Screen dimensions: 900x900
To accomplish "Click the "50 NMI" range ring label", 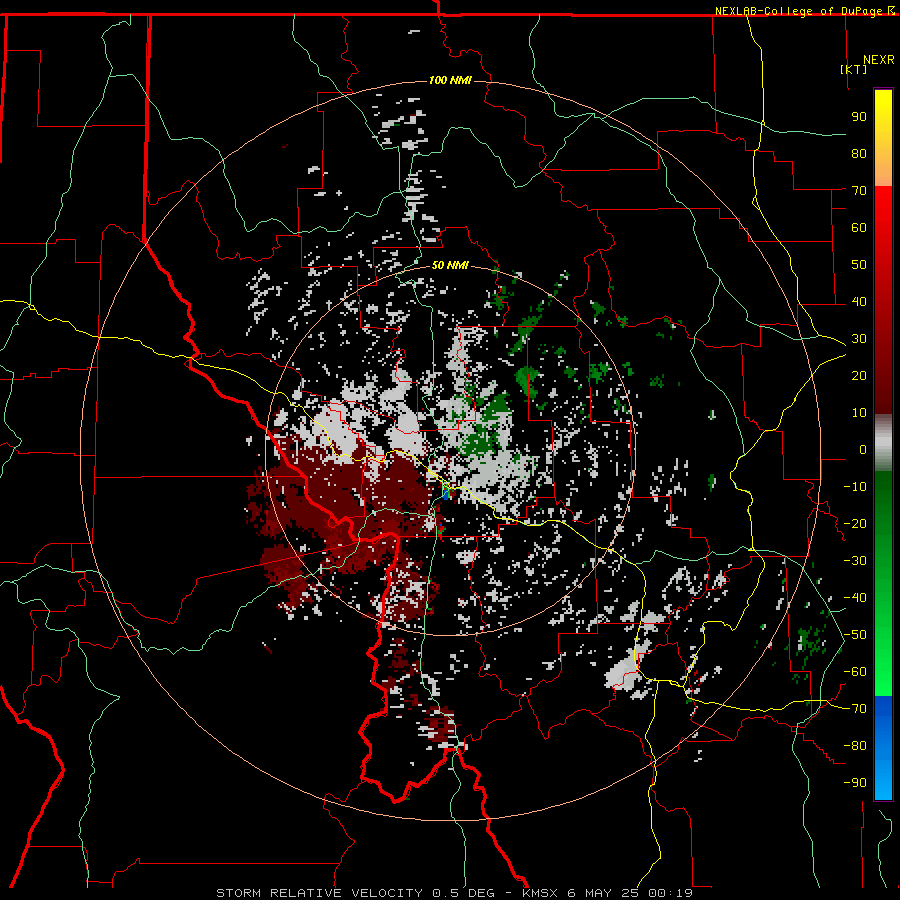I will [450, 265].
